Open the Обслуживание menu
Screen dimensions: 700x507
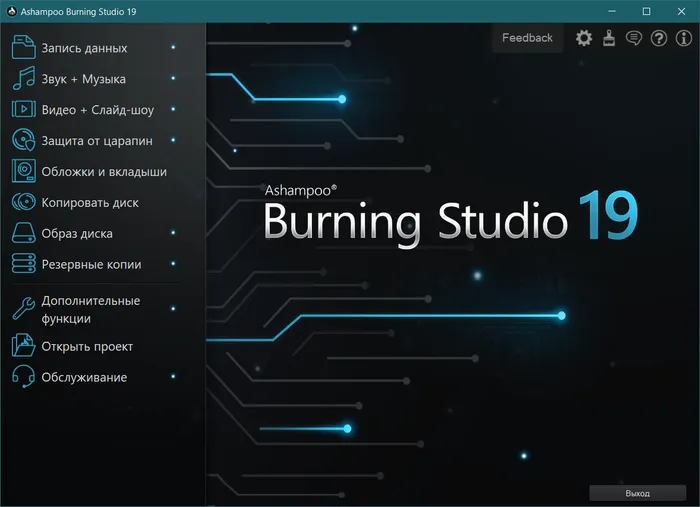84,378
